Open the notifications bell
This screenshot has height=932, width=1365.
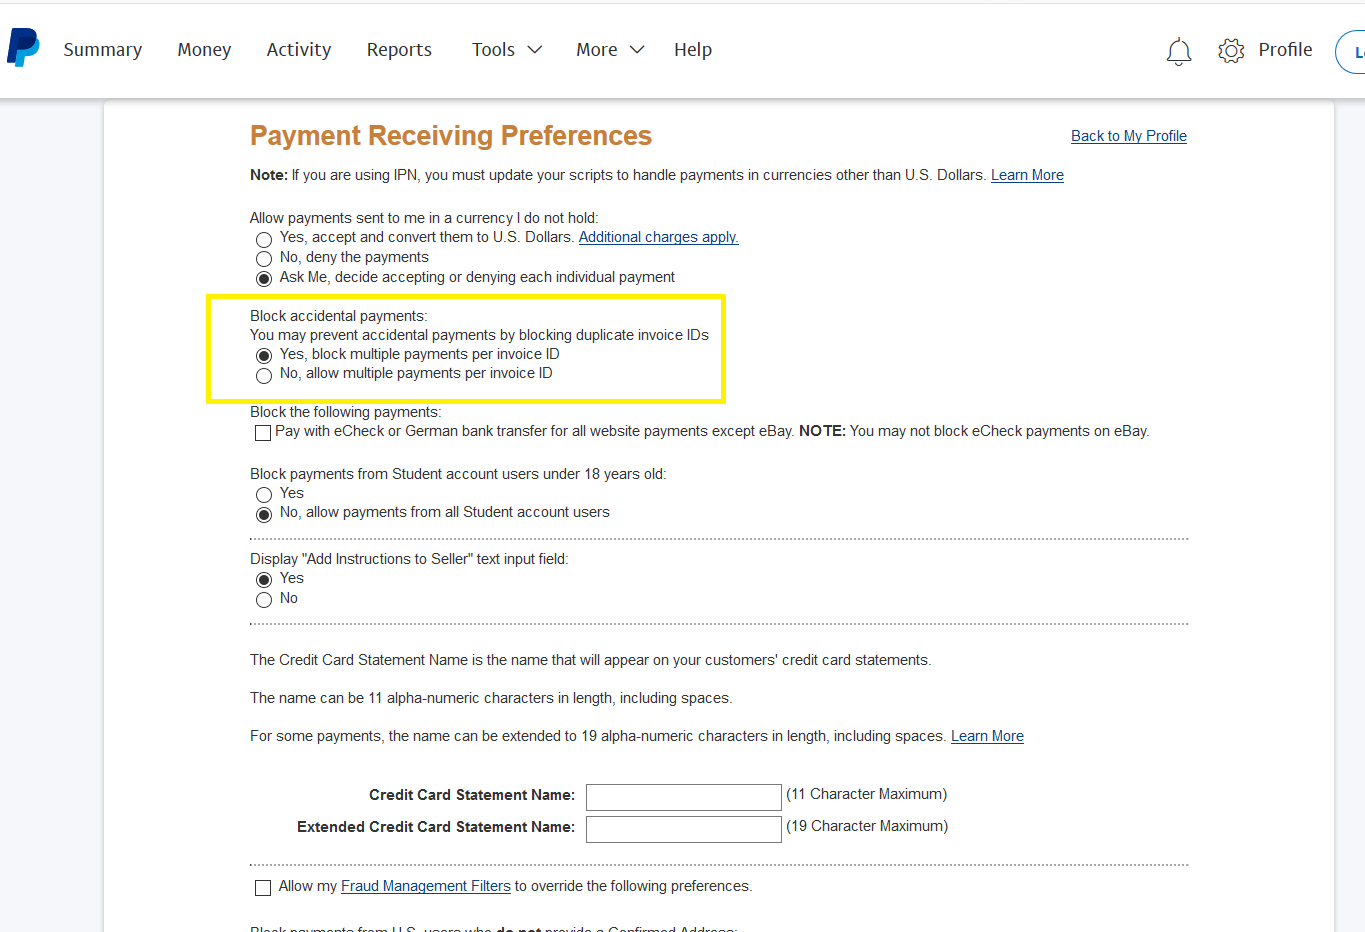point(1179,51)
